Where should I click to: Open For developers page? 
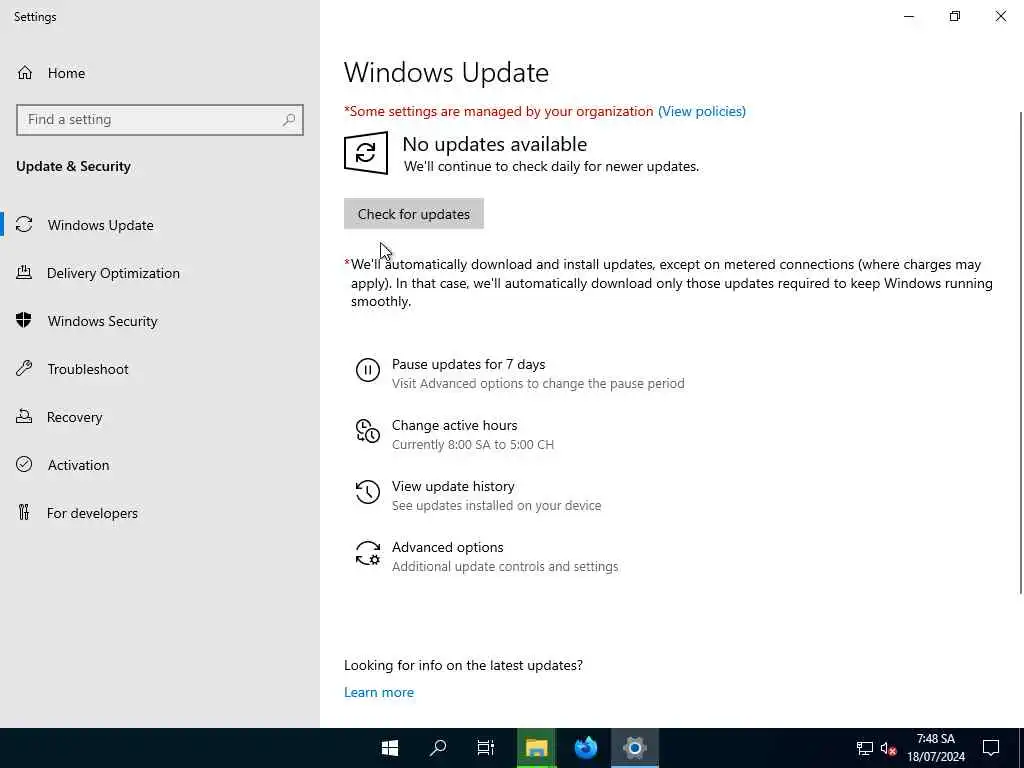pos(160,513)
